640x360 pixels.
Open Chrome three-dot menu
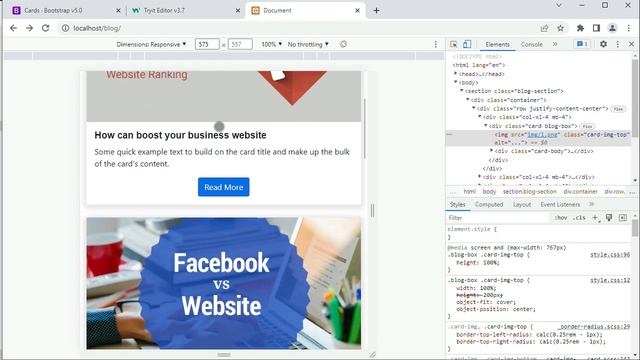click(629, 28)
